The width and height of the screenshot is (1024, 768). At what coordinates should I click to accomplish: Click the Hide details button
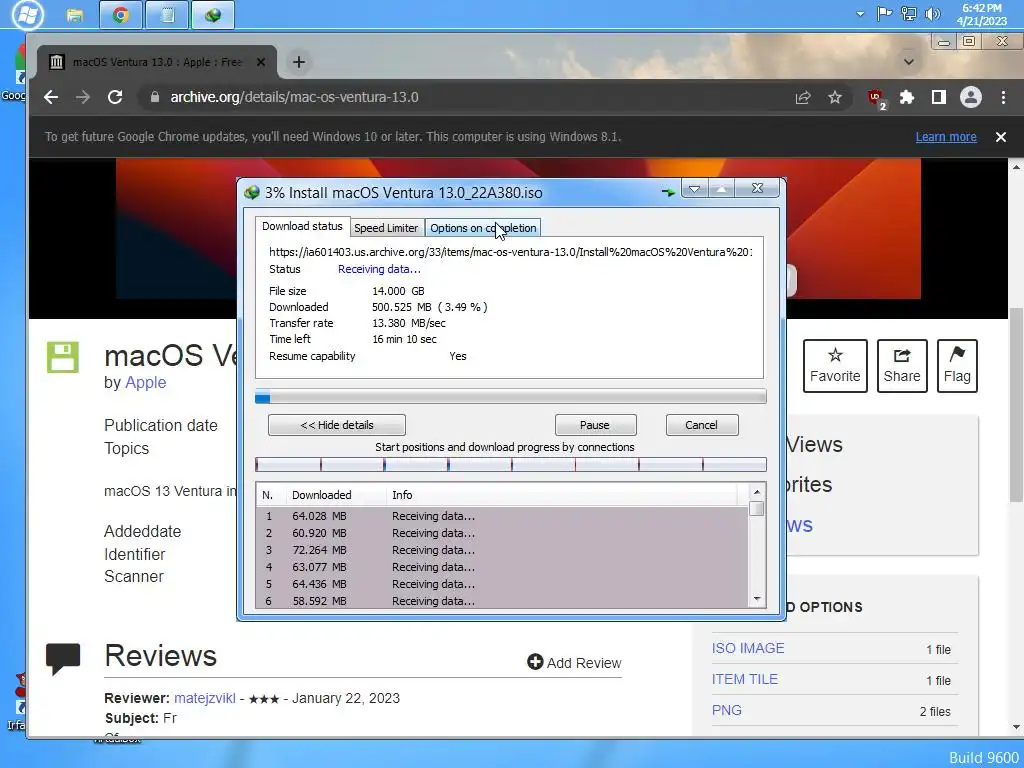point(337,425)
